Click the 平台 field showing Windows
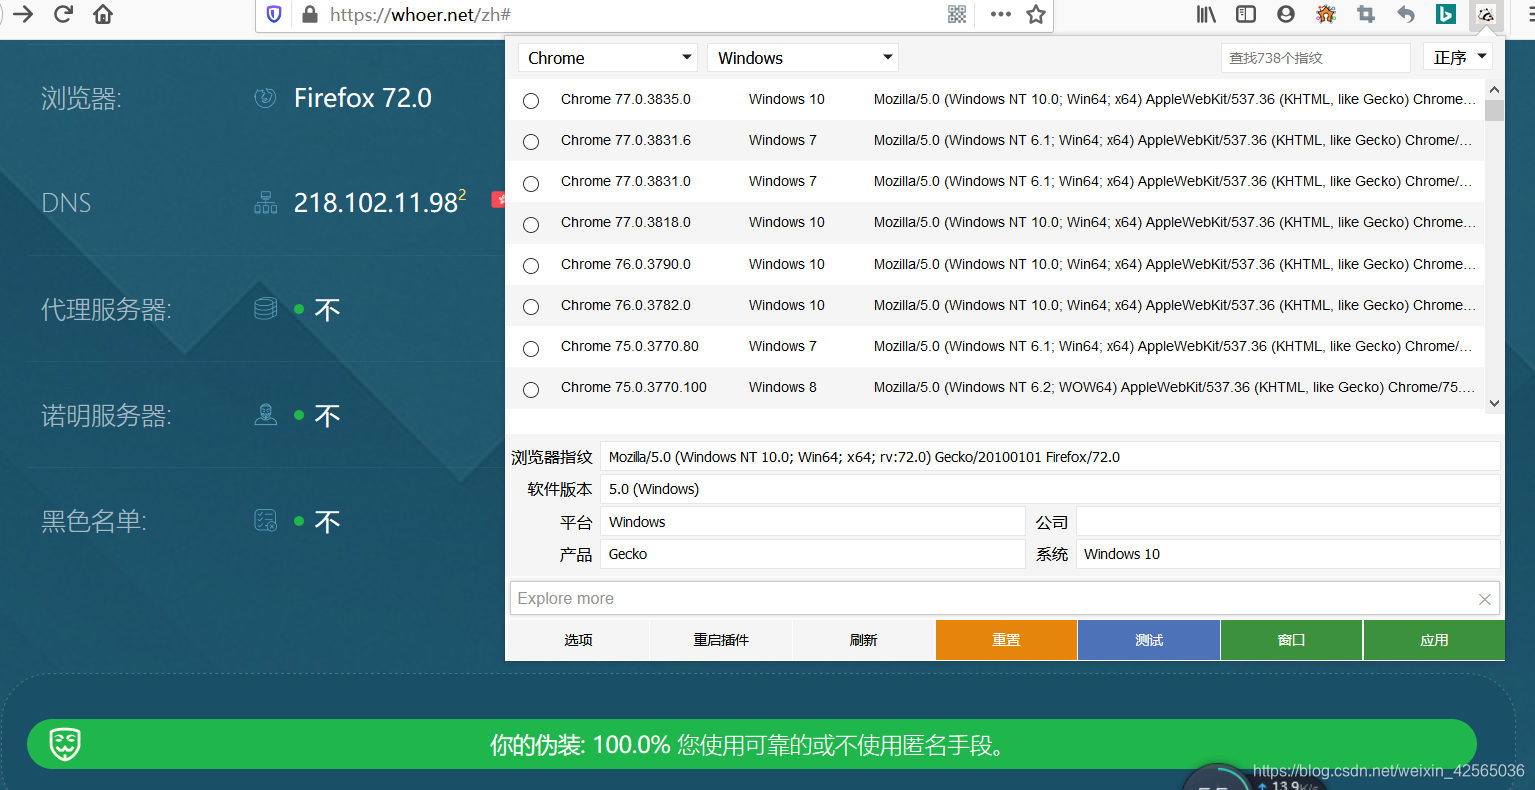The height and width of the screenshot is (790, 1535). pyautogui.click(x=812, y=522)
